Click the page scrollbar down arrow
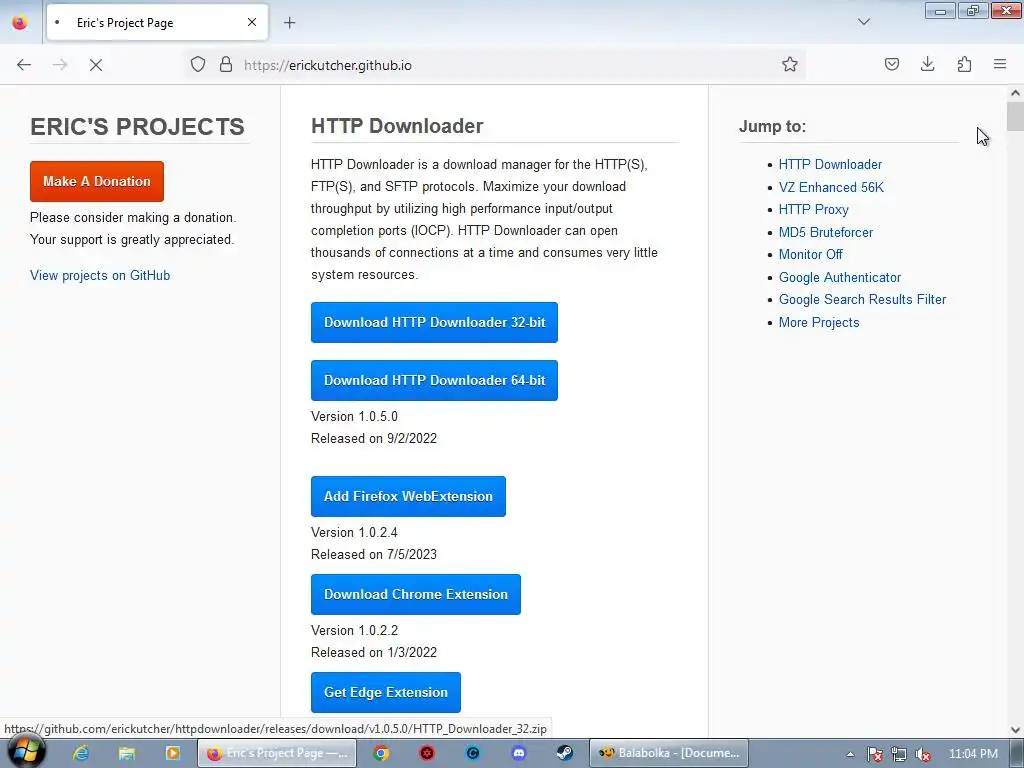The height and width of the screenshot is (768, 1024). click(x=1015, y=729)
